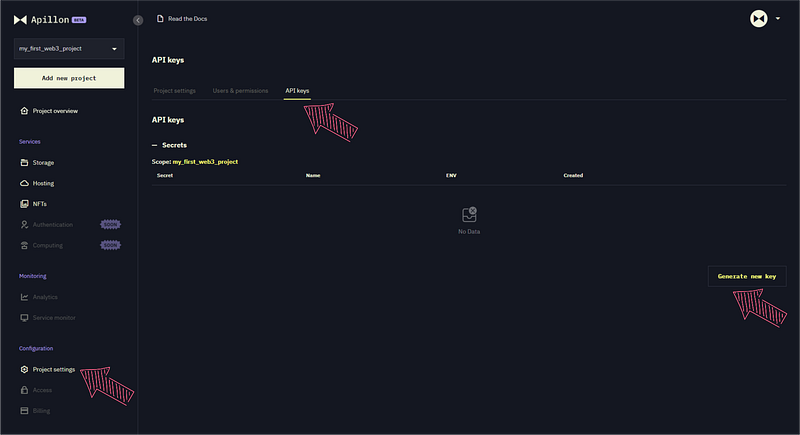The image size is (800, 435).
Task: Click the BETA badge next to Apillon
Action: click(79, 20)
